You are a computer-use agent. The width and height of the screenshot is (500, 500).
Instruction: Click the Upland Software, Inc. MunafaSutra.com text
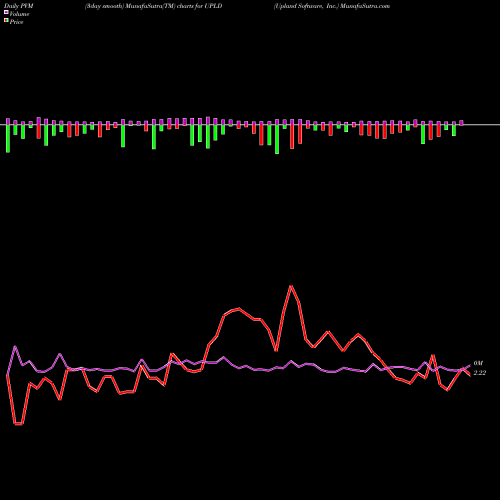(332, 6)
